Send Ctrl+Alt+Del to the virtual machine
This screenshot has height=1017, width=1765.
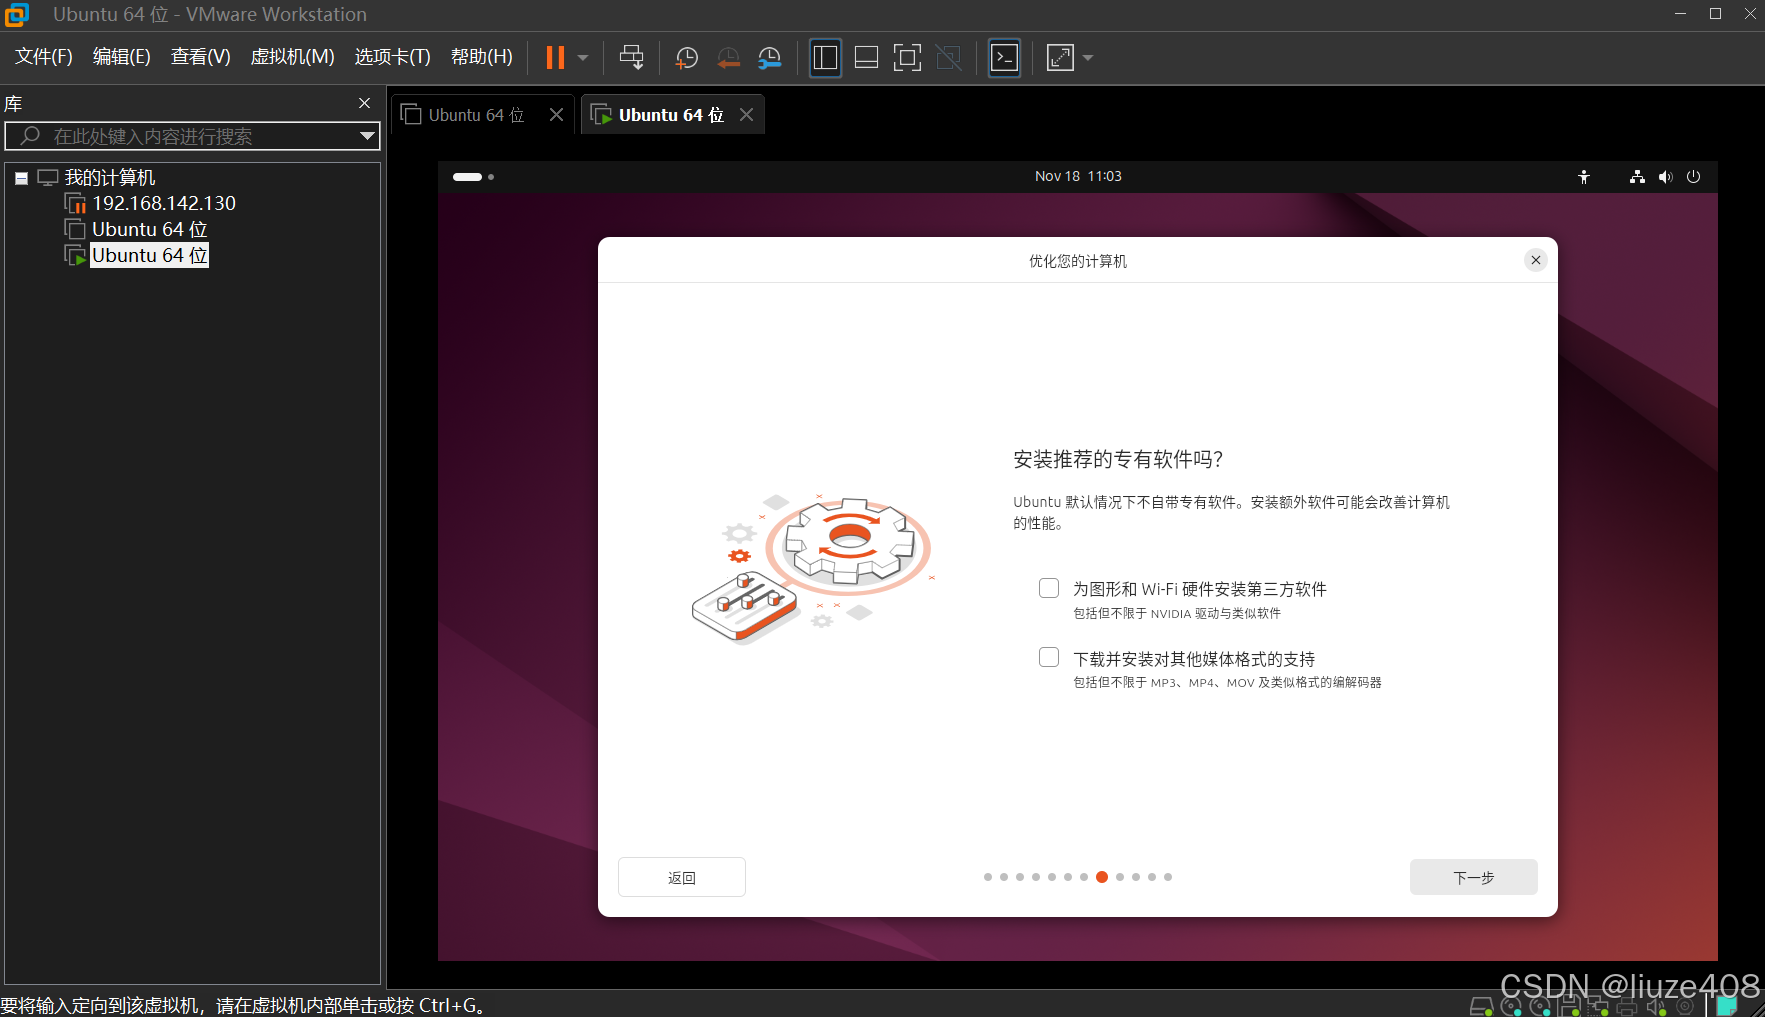pyautogui.click(x=631, y=57)
